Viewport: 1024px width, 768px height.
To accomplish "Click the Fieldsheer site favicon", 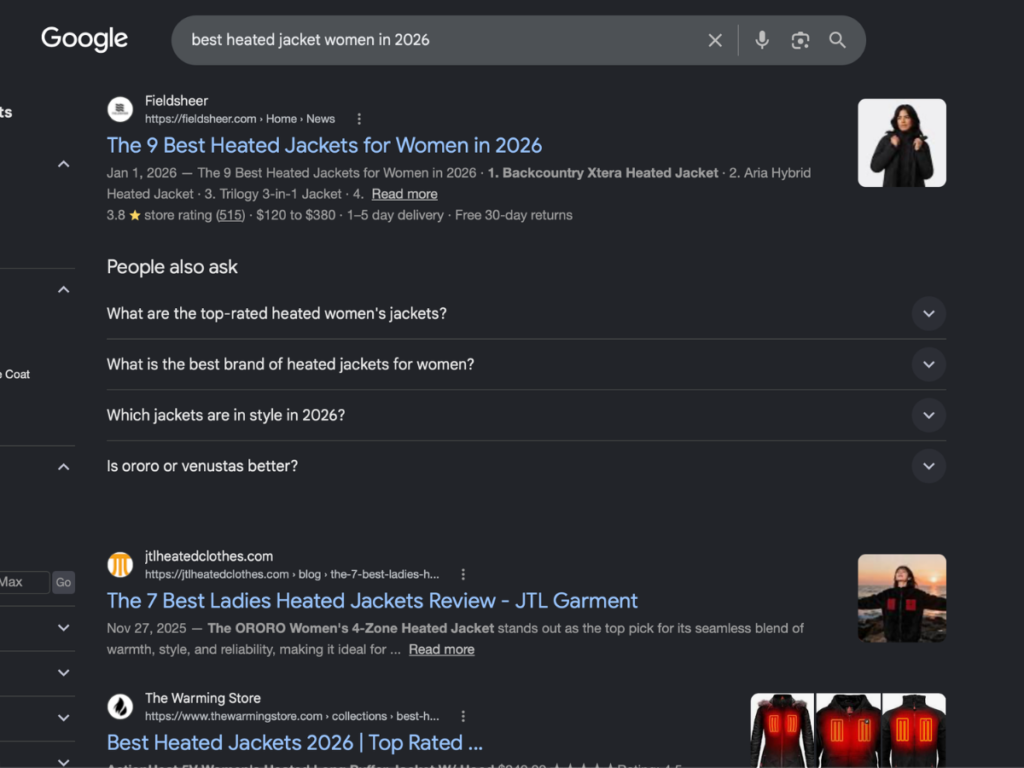I will [x=120, y=109].
